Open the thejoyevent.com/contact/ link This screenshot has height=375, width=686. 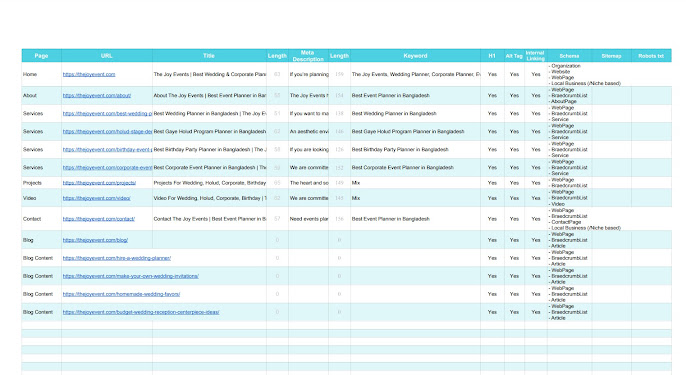99,219
